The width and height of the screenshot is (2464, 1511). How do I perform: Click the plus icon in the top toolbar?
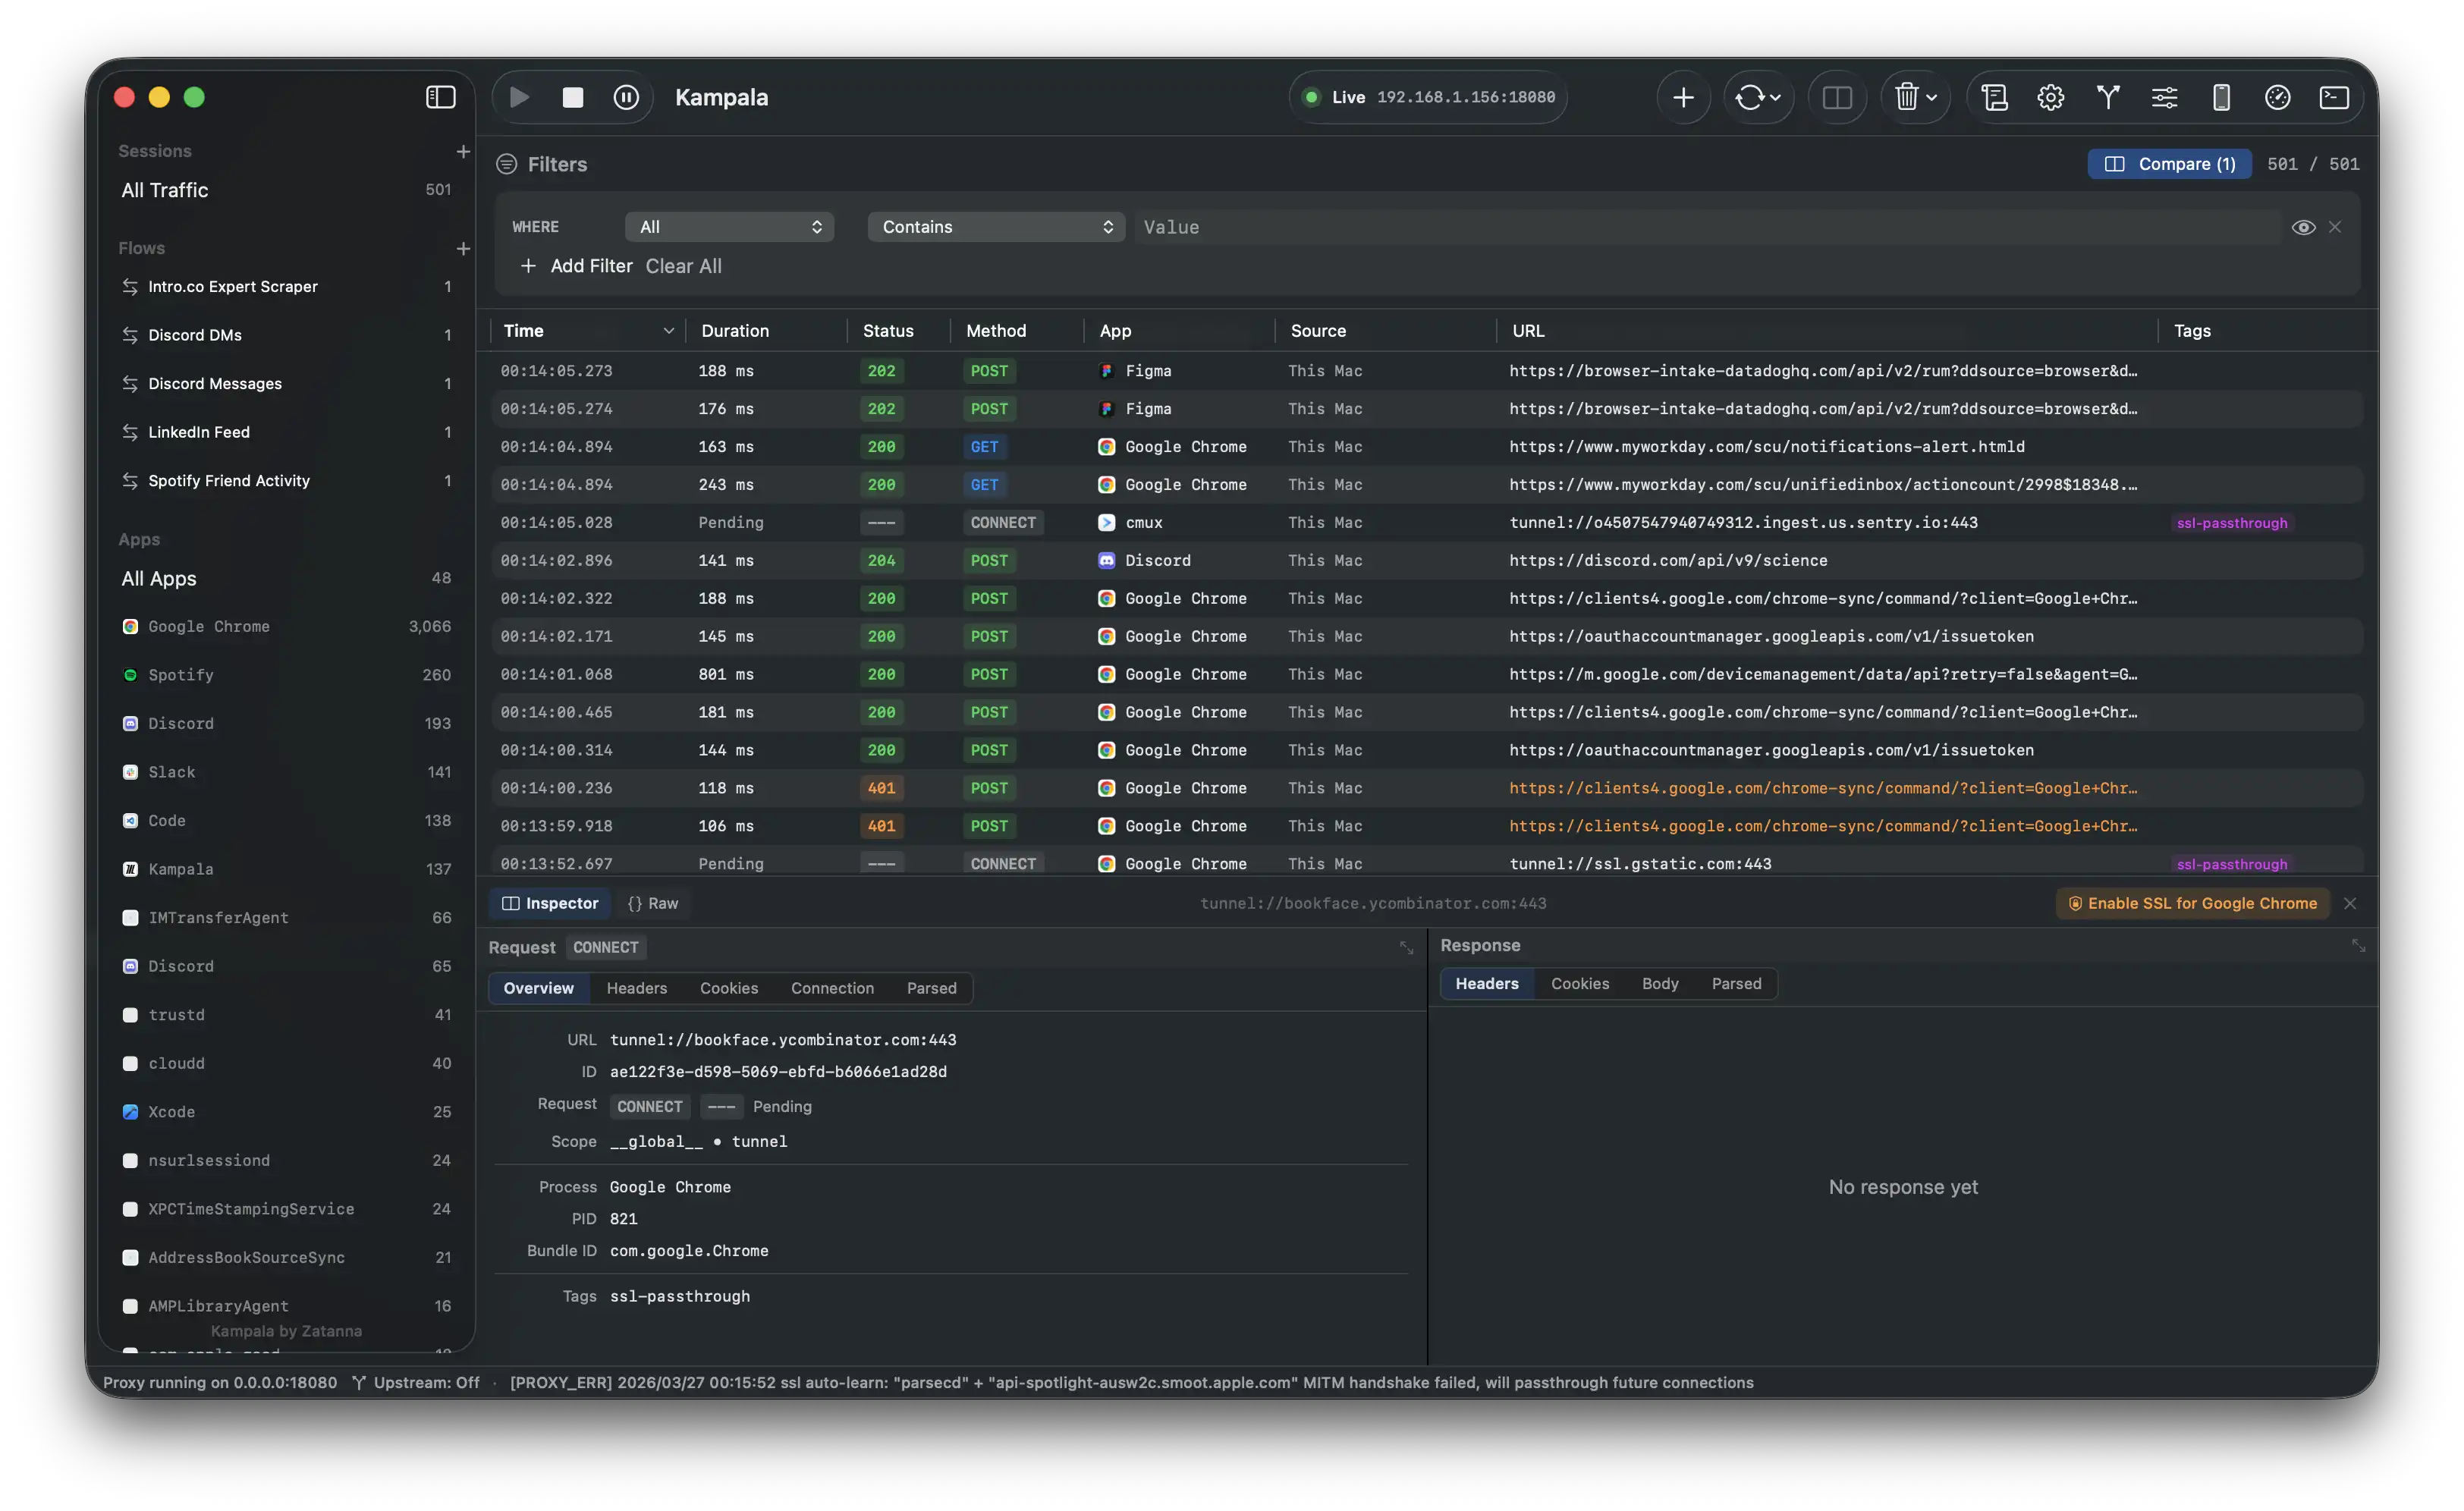pos(1683,97)
